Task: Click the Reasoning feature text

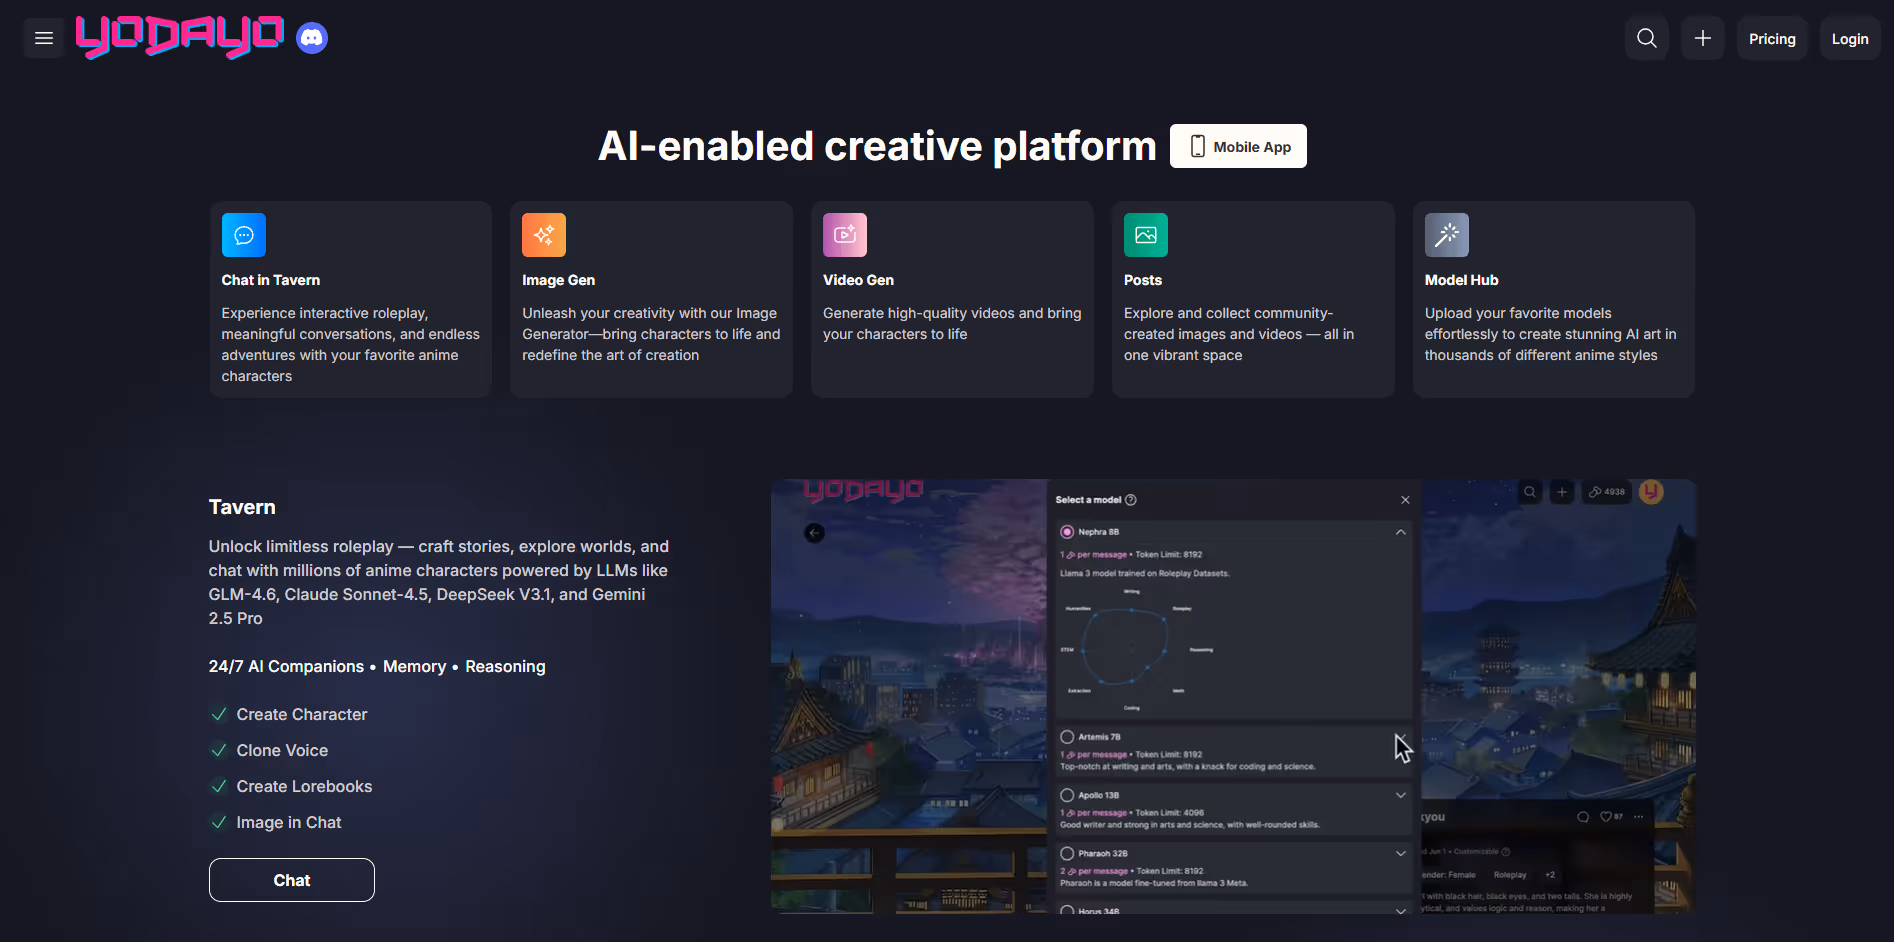Action: click(x=505, y=666)
